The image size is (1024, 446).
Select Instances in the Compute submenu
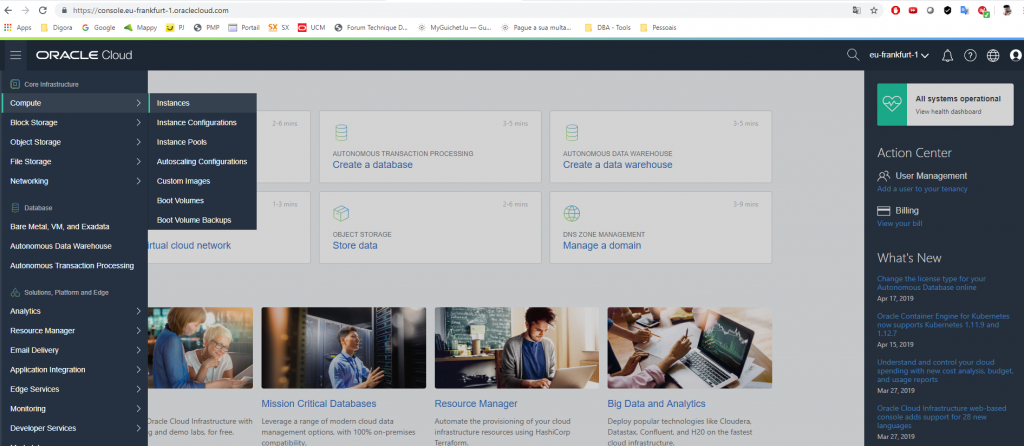(202, 103)
